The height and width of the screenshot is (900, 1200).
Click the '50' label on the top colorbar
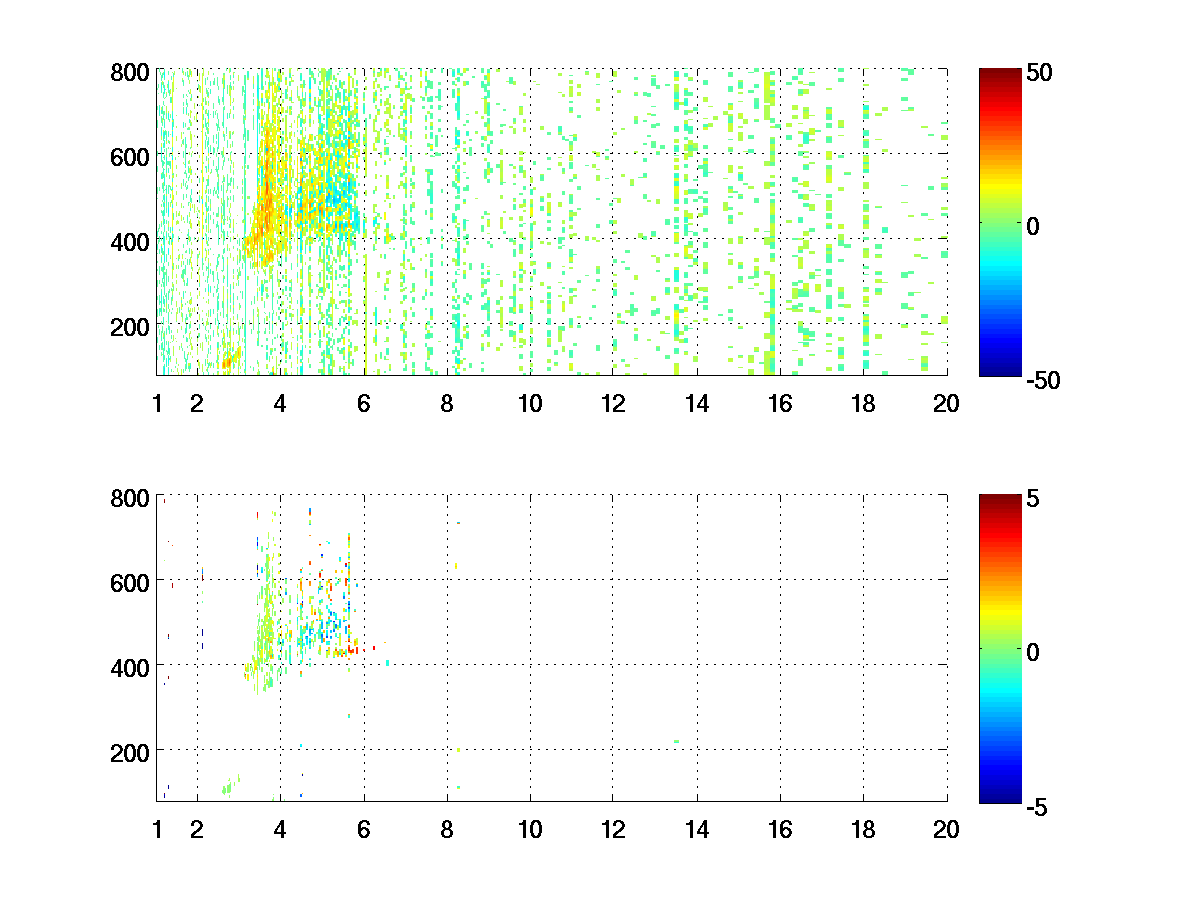click(1037, 74)
